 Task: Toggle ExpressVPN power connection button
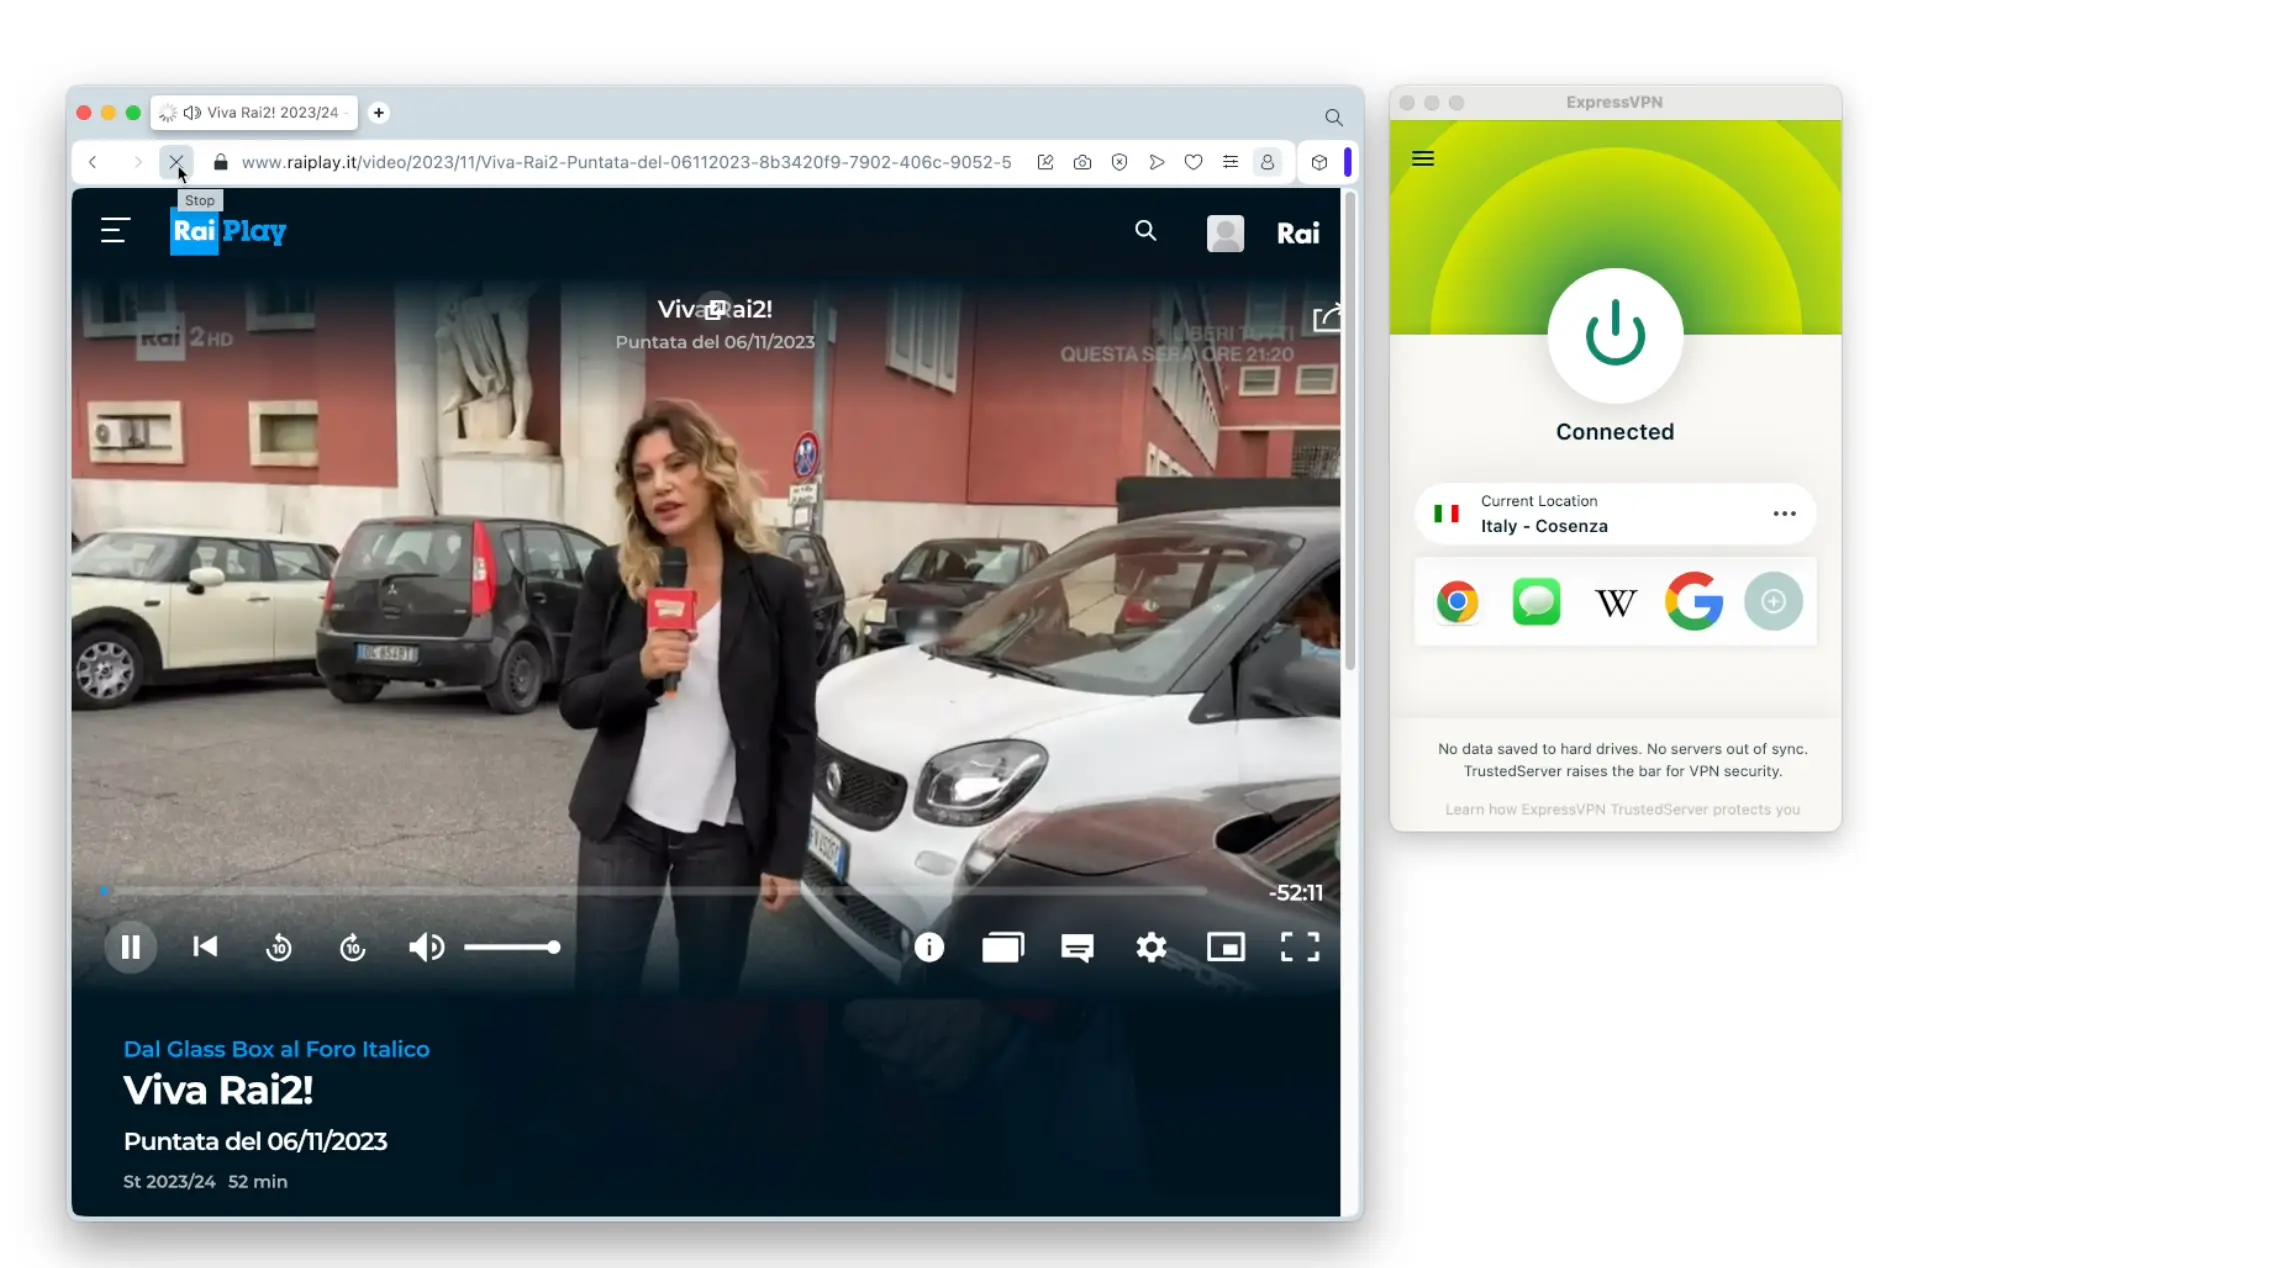pos(1614,335)
